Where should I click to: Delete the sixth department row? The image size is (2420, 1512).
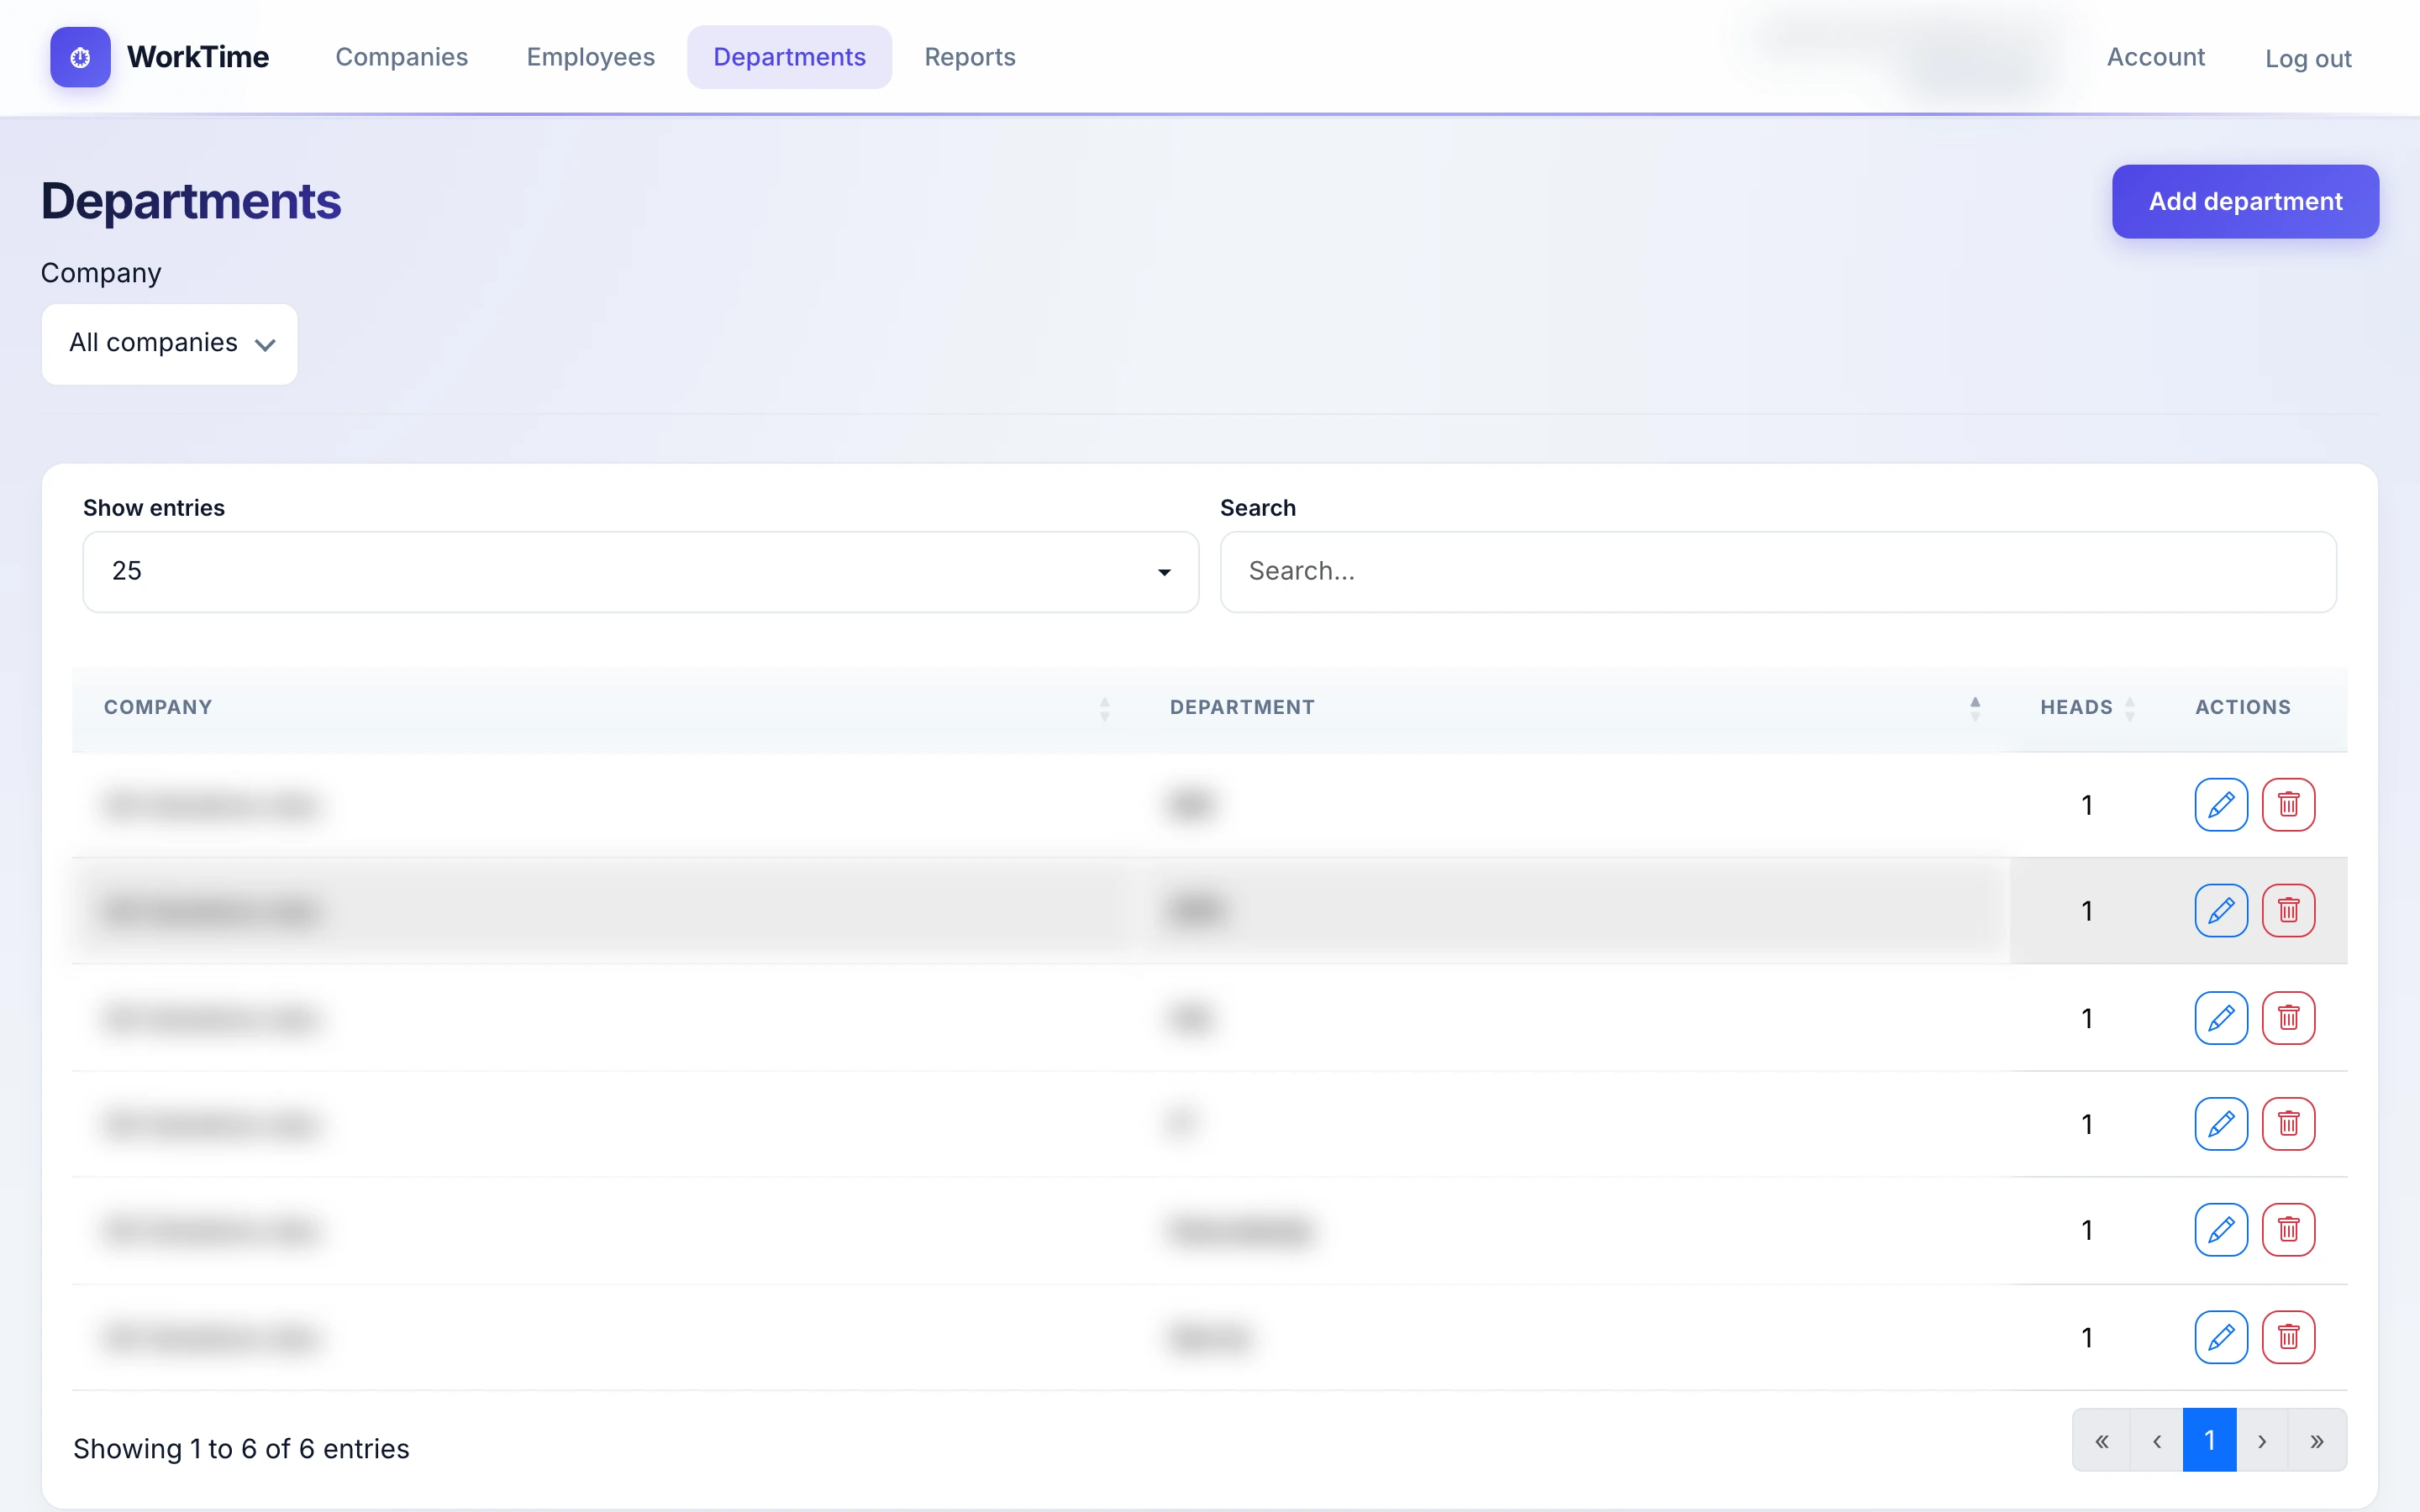(x=2288, y=1337)
